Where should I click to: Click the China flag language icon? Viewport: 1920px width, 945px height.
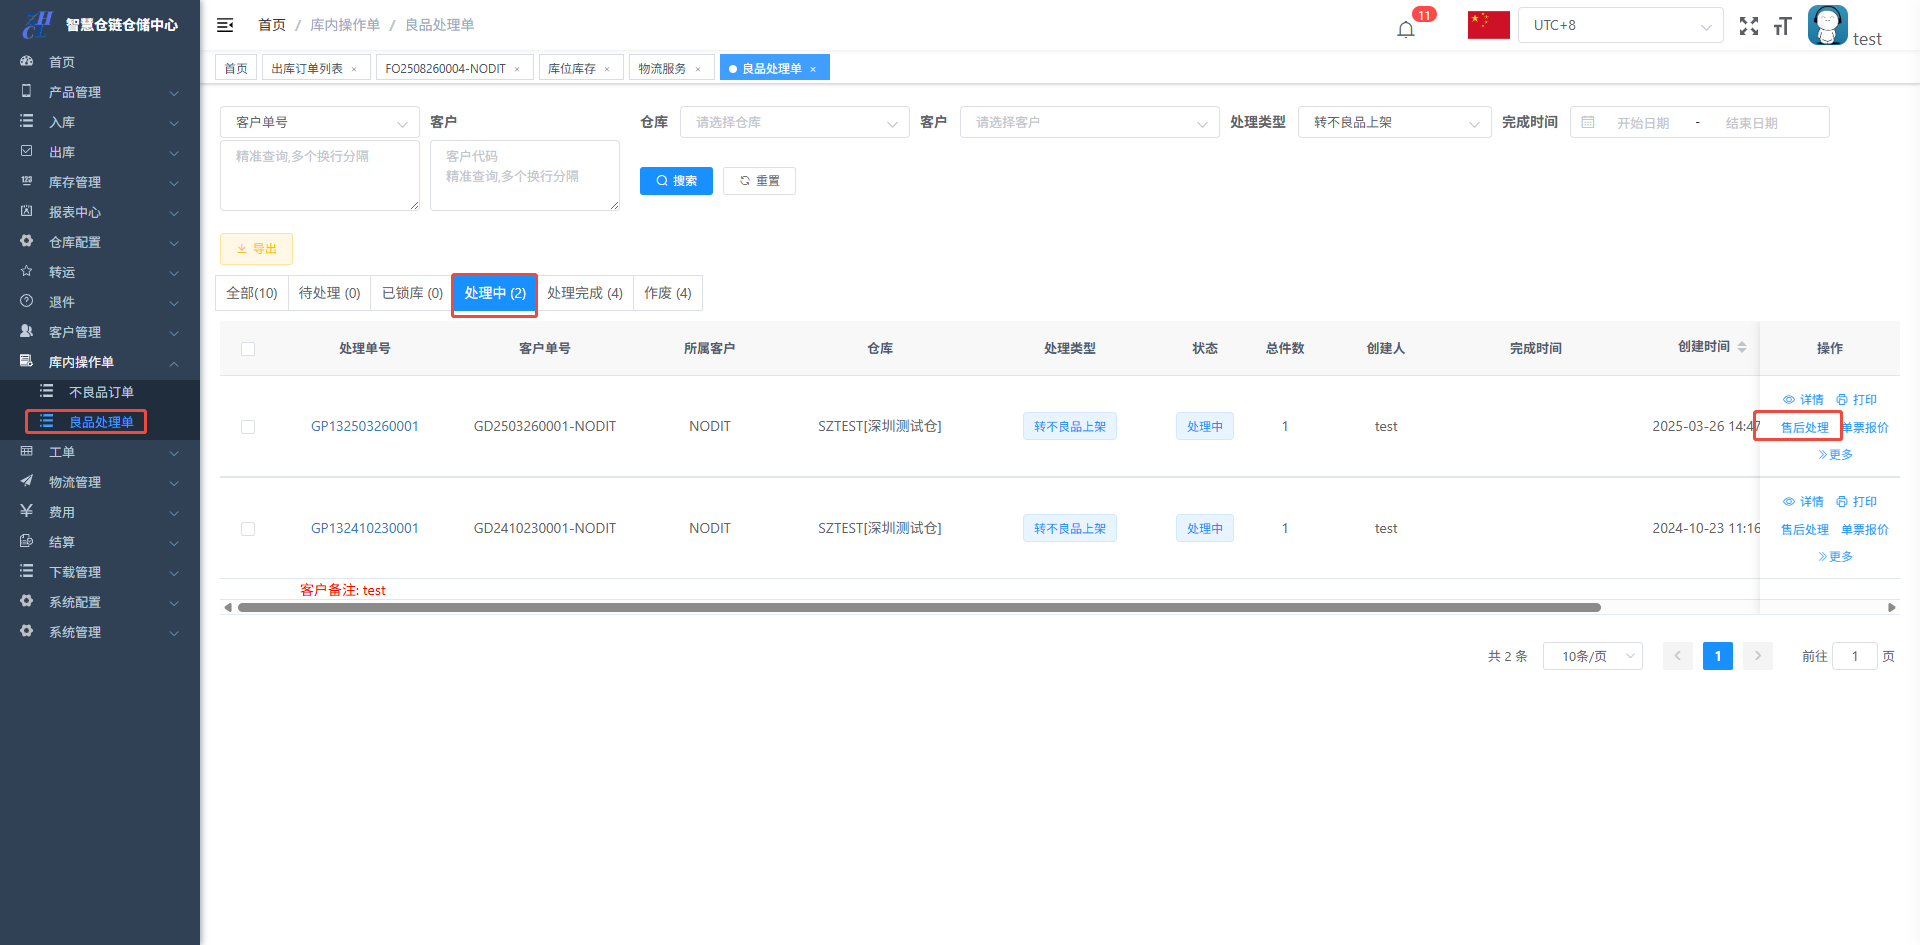pyautogui.click(x=1488, y=25)
